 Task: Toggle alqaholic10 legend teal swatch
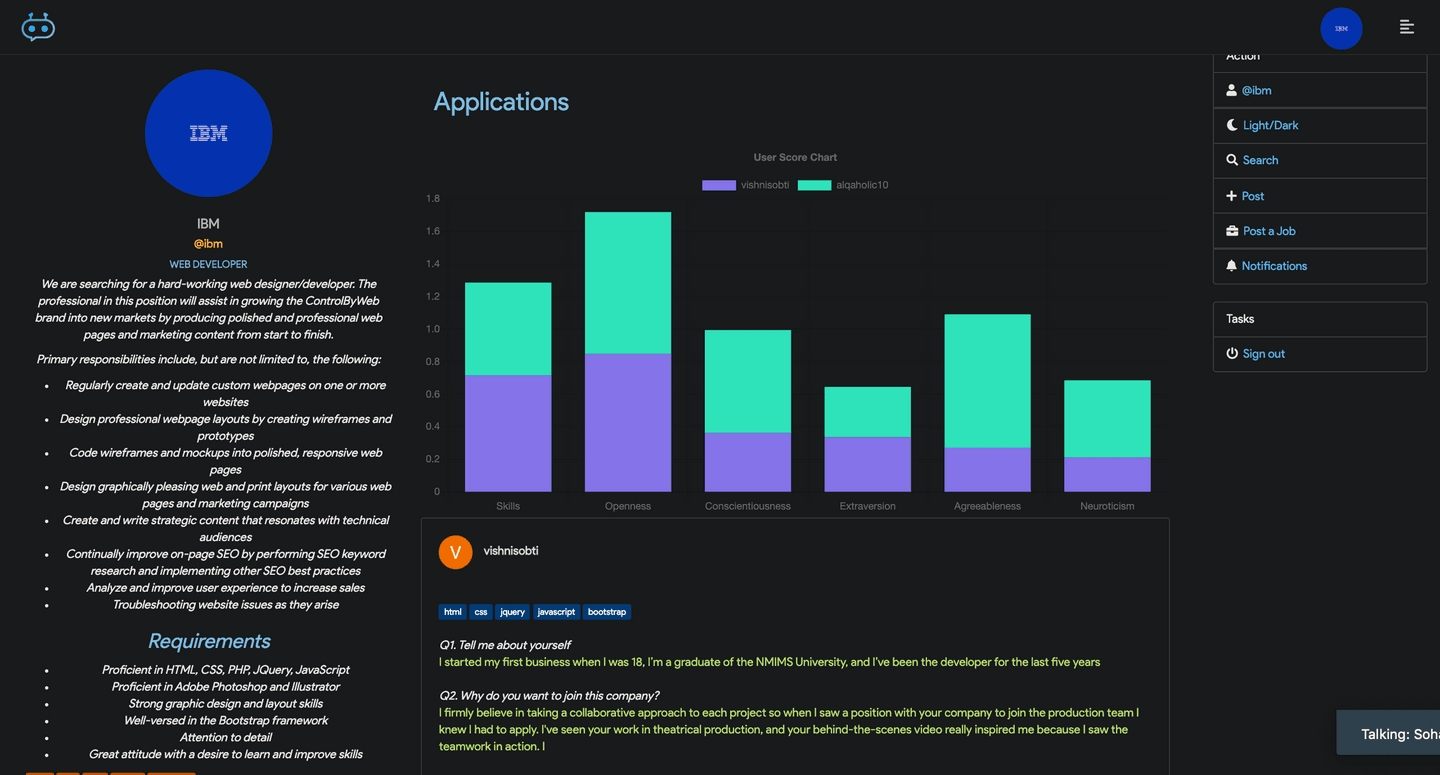(x=814, y=185)
